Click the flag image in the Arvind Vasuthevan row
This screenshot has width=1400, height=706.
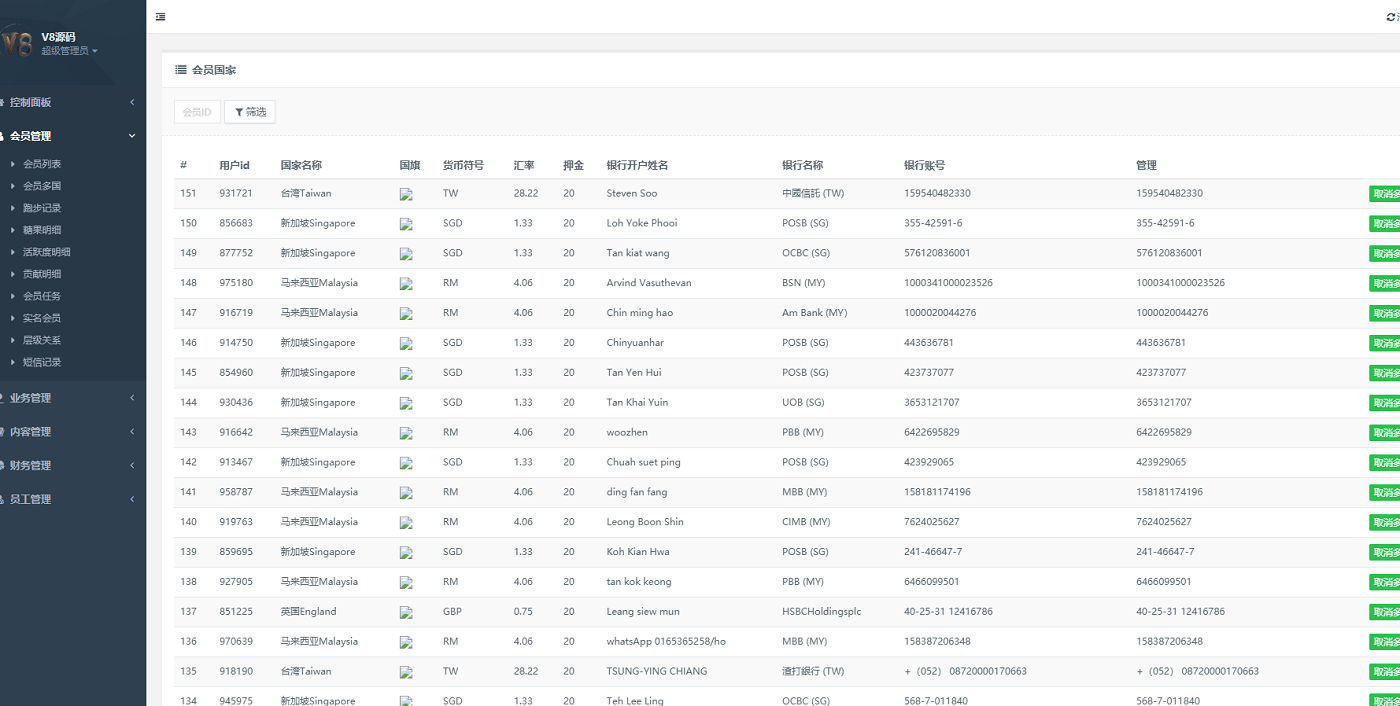(x=406, y=285)
